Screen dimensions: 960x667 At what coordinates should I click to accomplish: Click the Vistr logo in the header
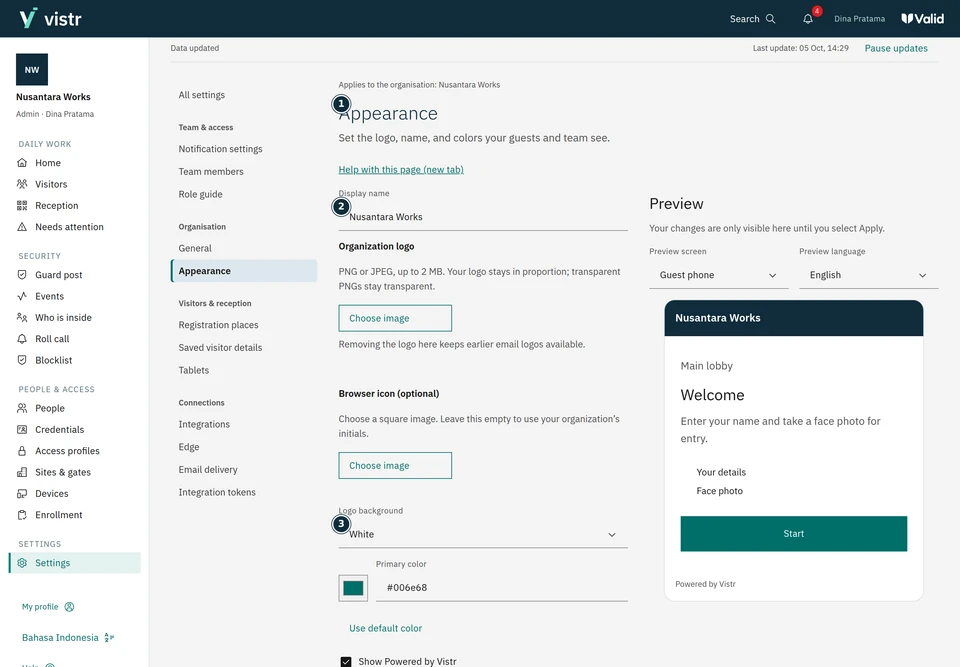coord(50,18)
